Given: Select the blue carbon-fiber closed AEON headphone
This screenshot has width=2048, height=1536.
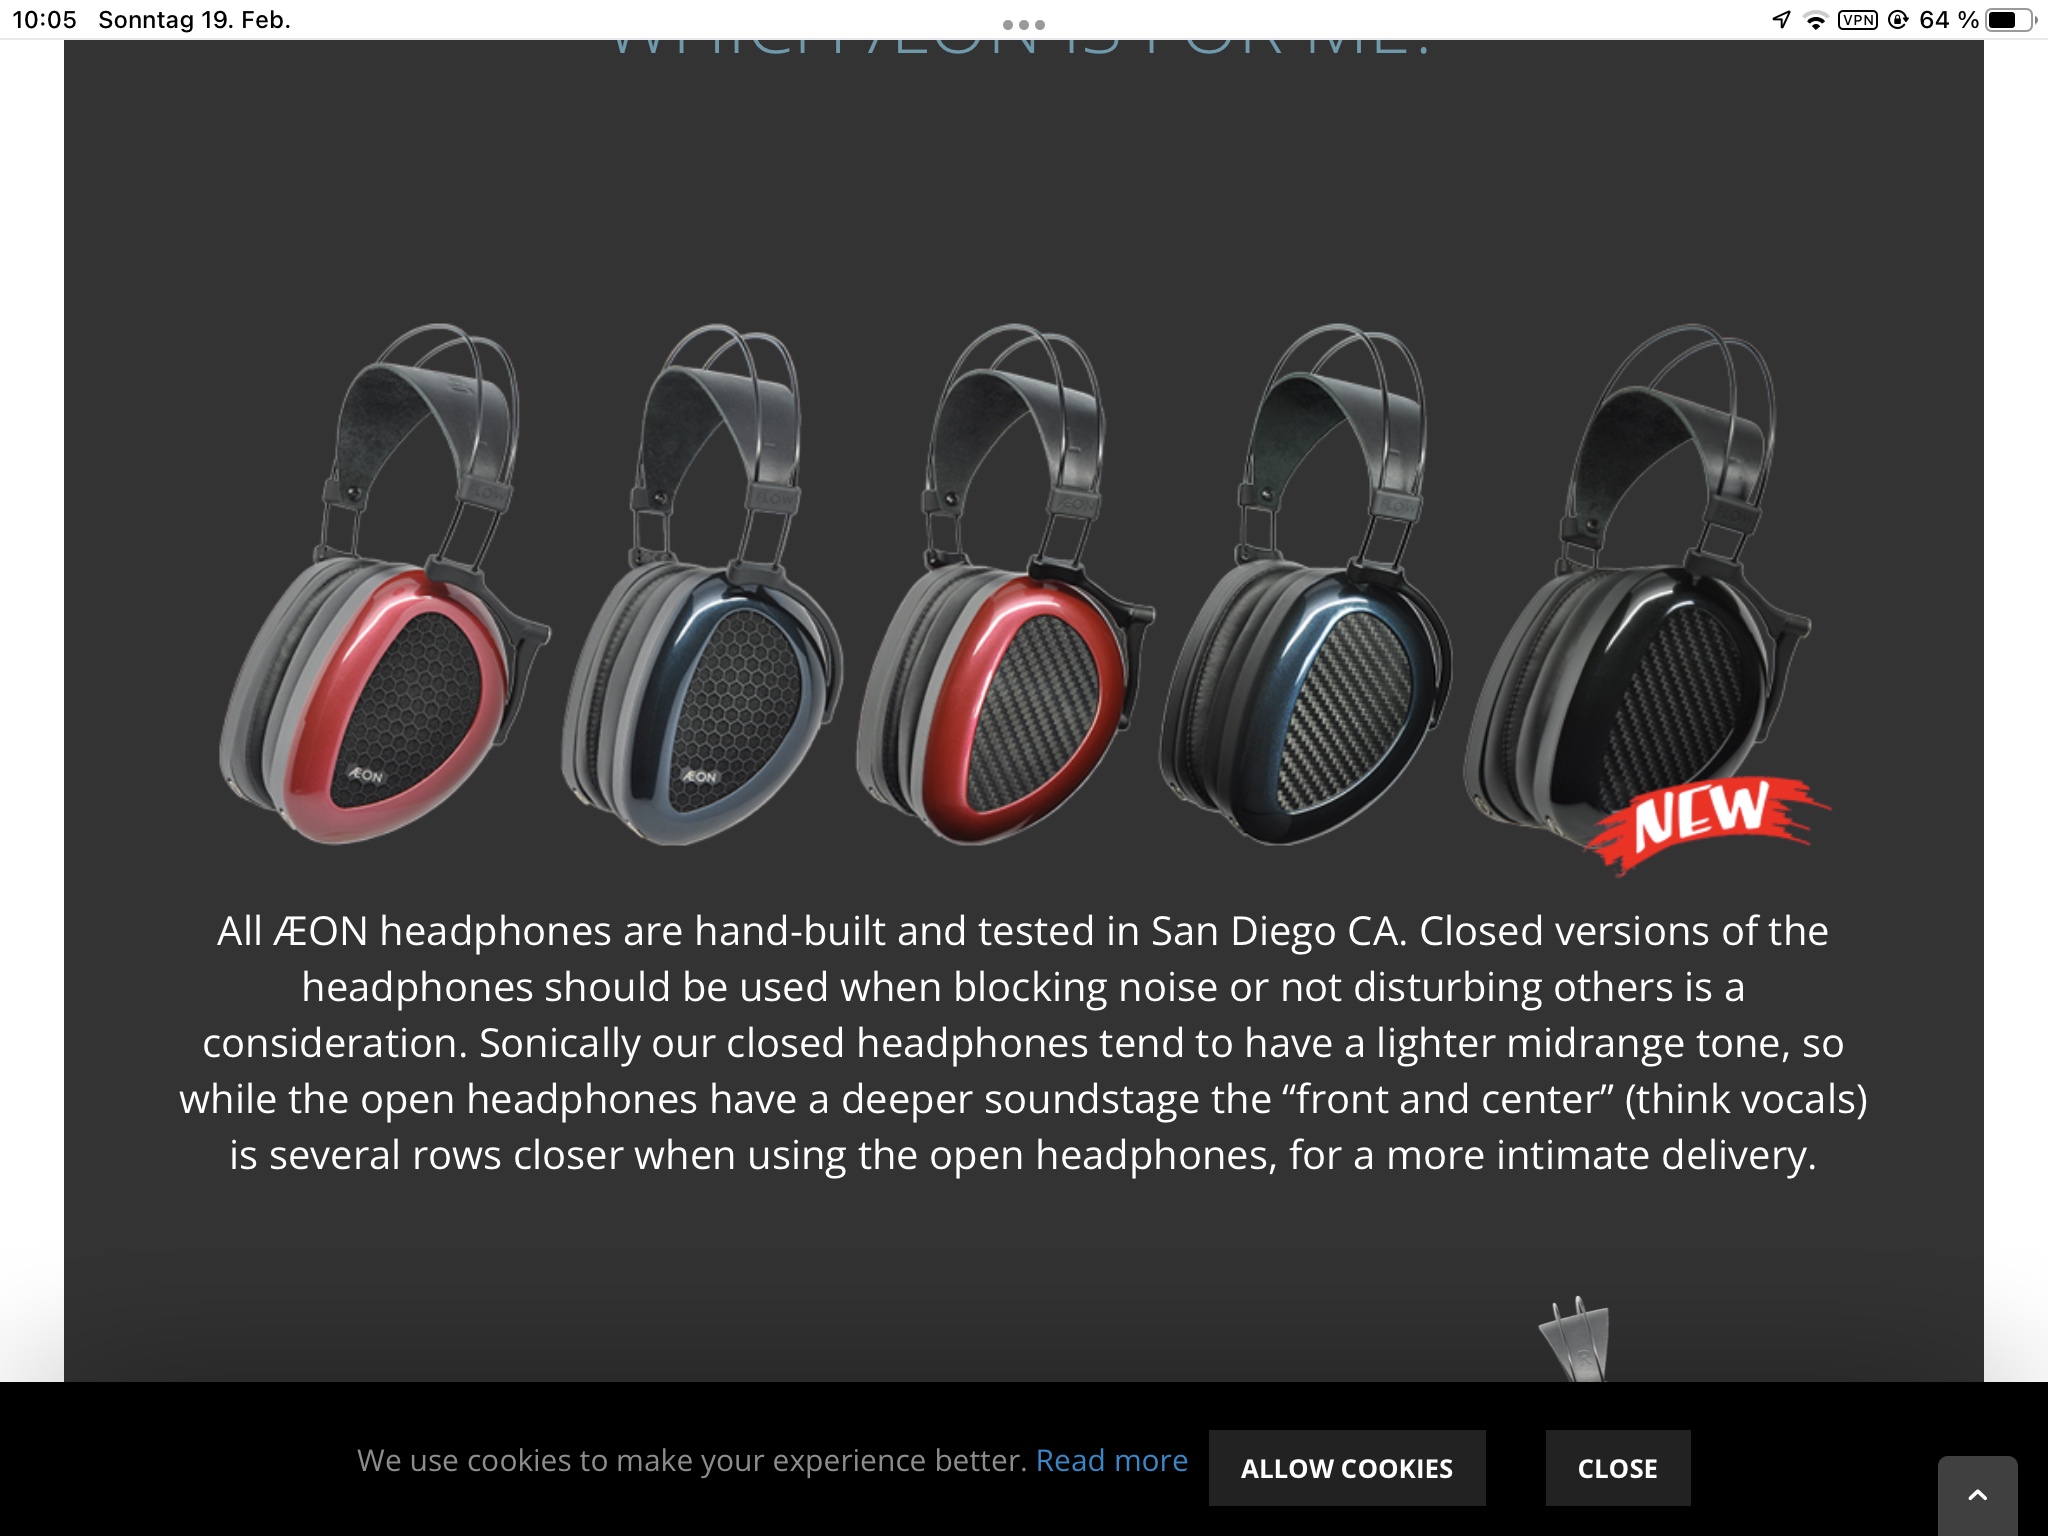Looking at the screenshot, I should [x=1305, y=584].
